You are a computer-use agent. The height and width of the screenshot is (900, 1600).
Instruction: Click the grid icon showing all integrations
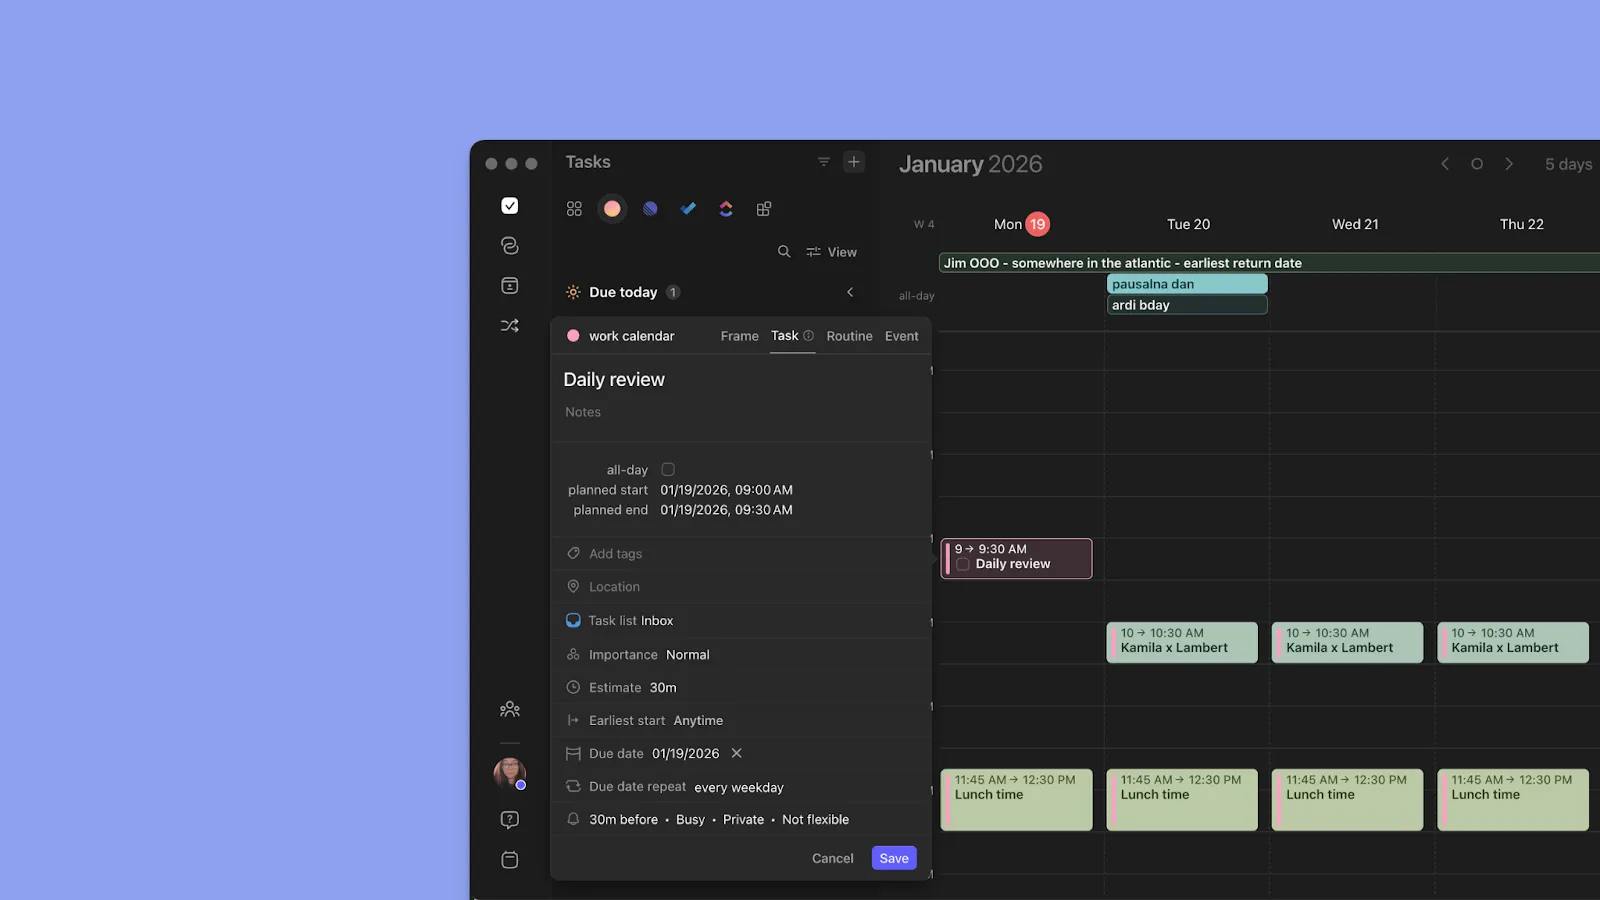574,208
